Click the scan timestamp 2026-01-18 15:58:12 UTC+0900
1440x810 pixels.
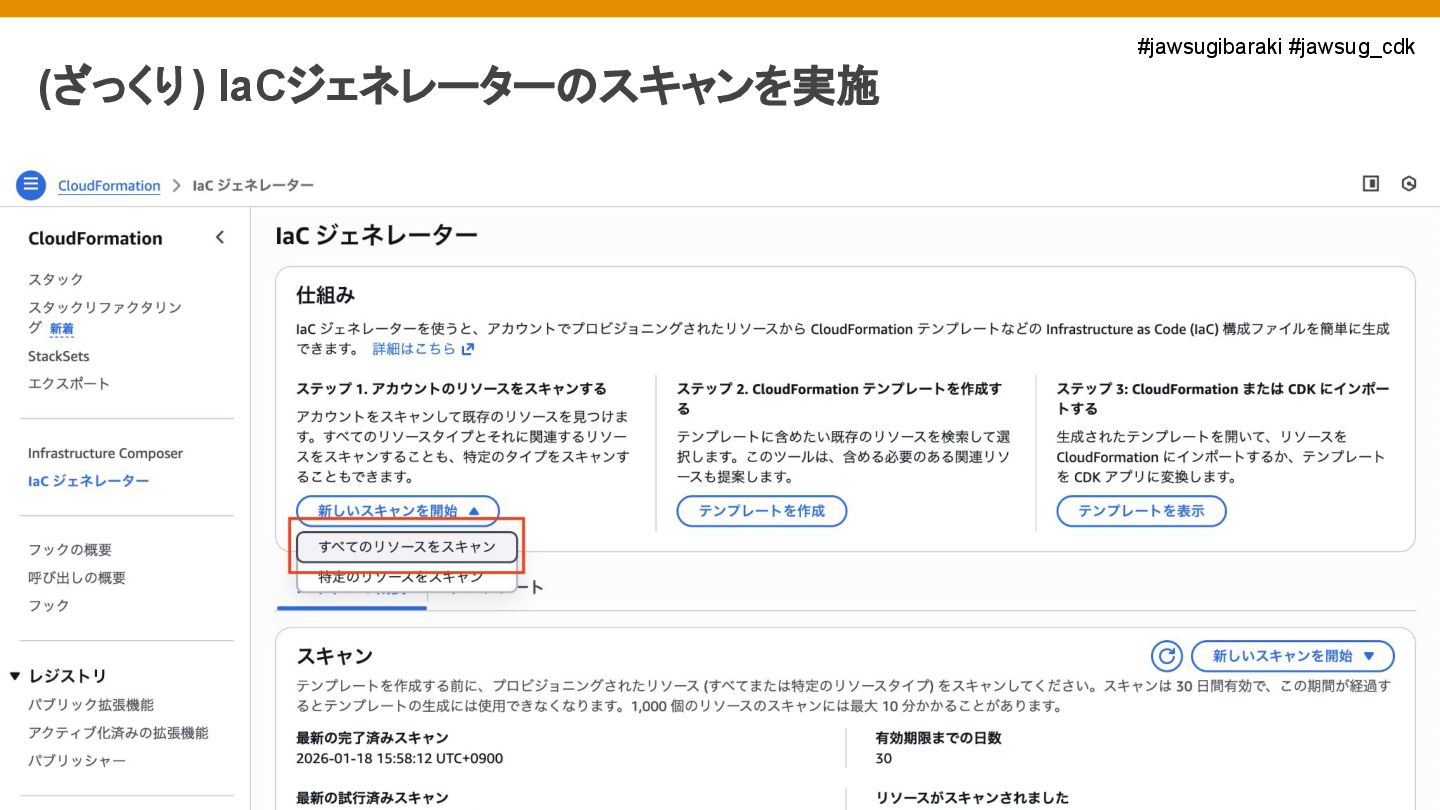click(x=400, y=758)
